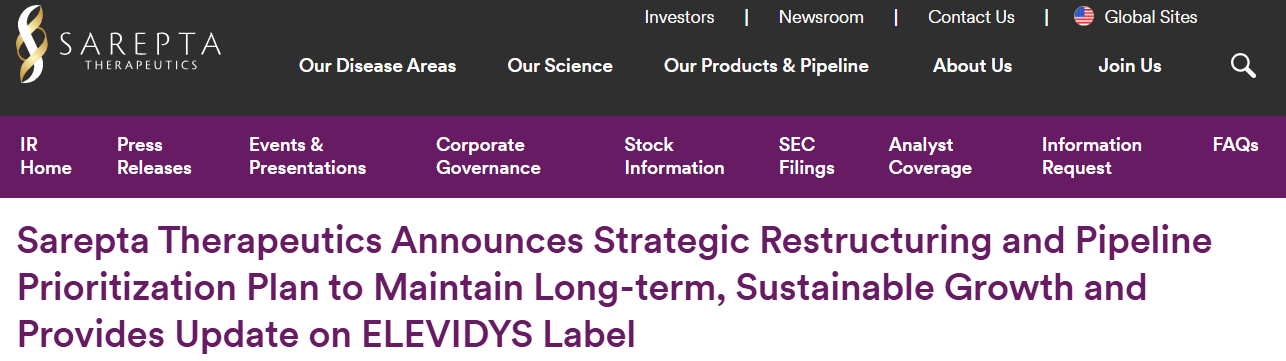Open Corporate Governance section
This screenshot has width=1286, height=361.
click(x=488, y=156)
